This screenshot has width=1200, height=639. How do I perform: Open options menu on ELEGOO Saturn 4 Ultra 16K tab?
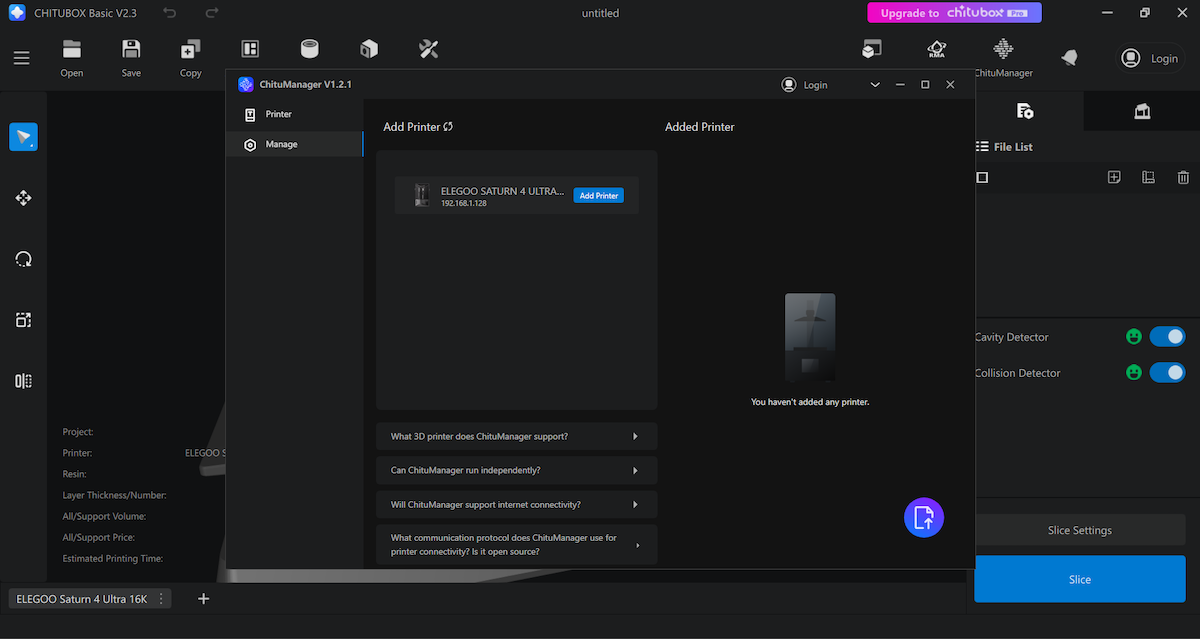[161, 599]
